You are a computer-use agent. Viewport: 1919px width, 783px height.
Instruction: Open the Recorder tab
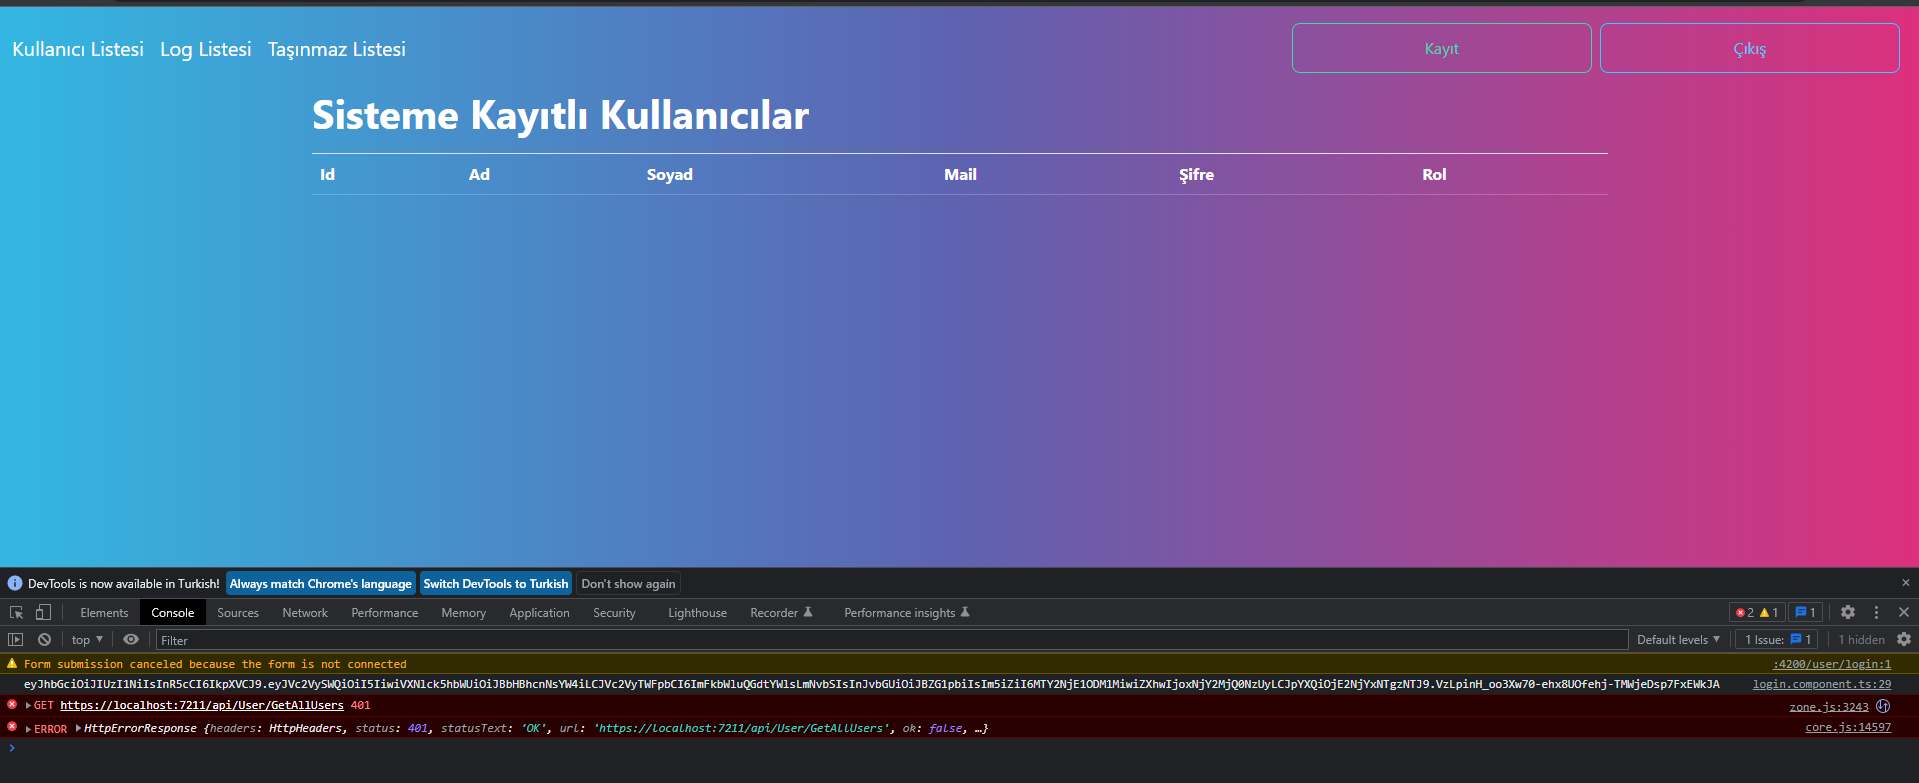(781, 612)
